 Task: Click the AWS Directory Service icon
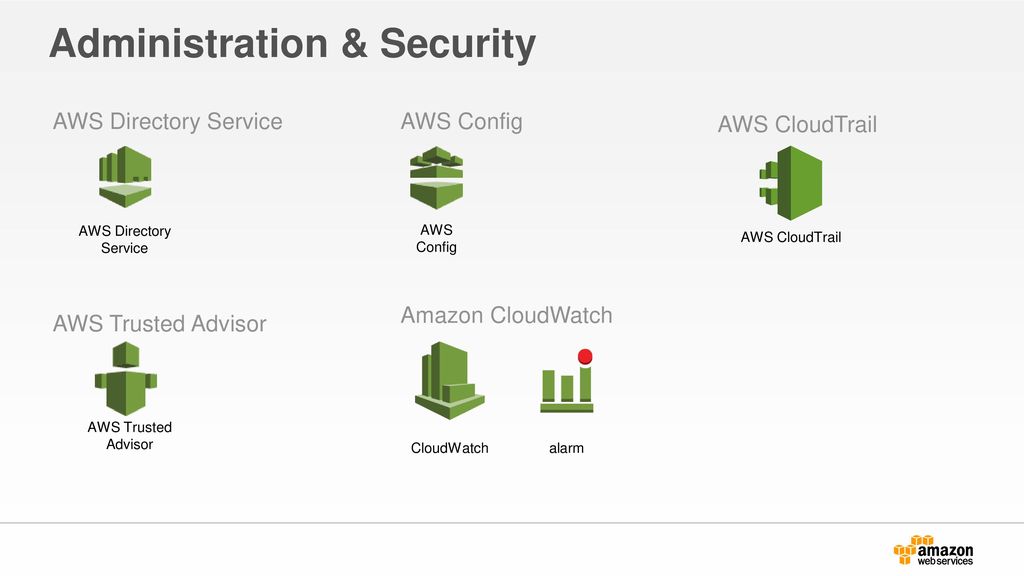coord(125,177)
